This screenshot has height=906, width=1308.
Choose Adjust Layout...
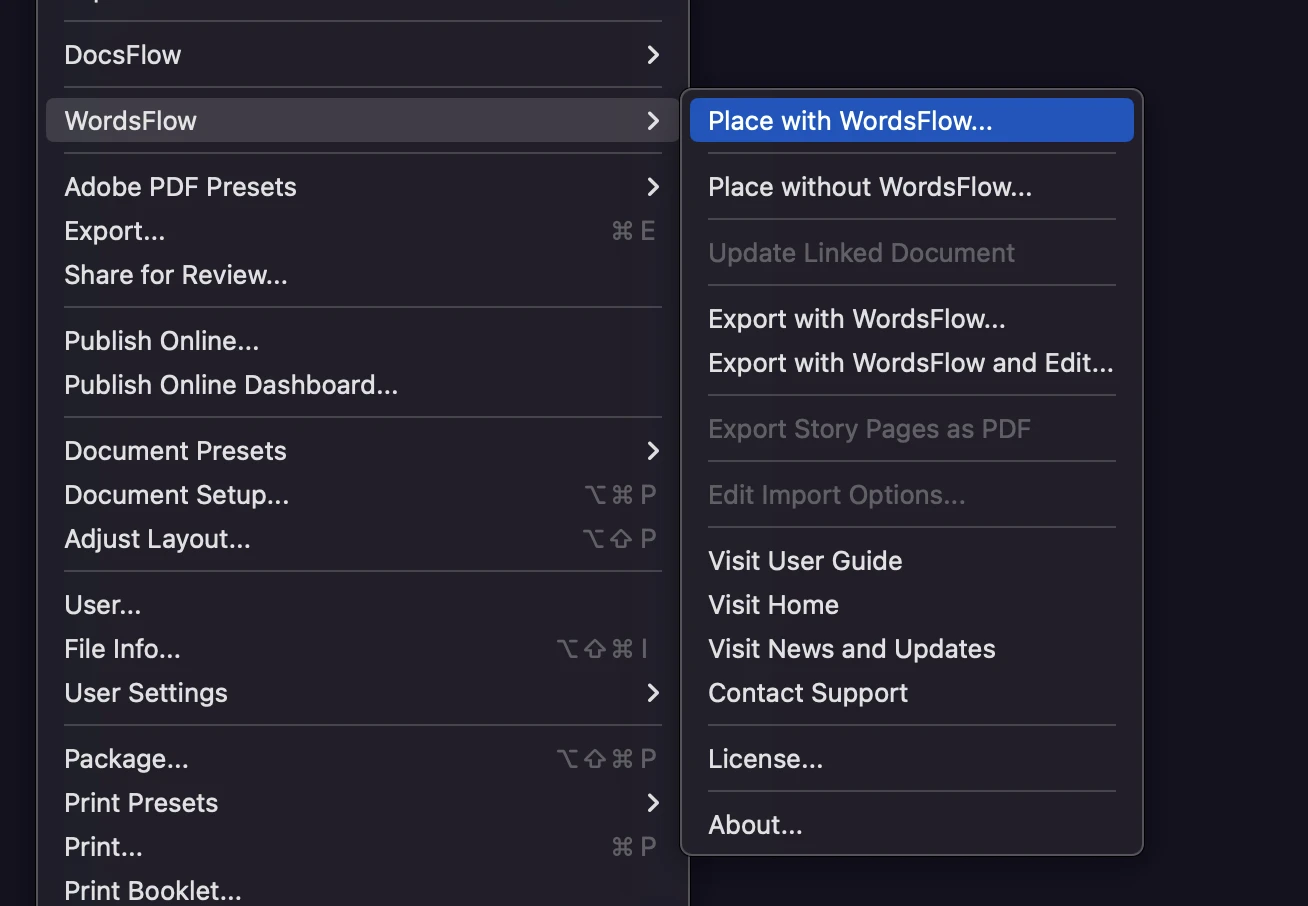(x=363, y=539)
